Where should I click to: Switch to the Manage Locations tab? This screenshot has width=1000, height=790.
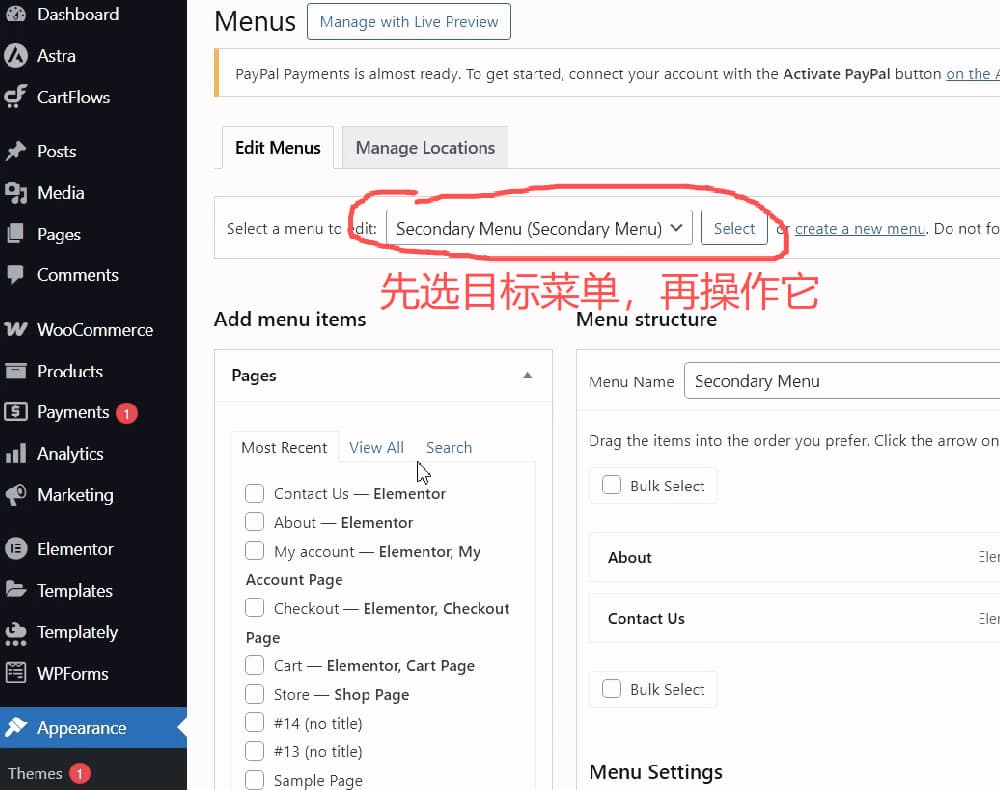point(425,148)
